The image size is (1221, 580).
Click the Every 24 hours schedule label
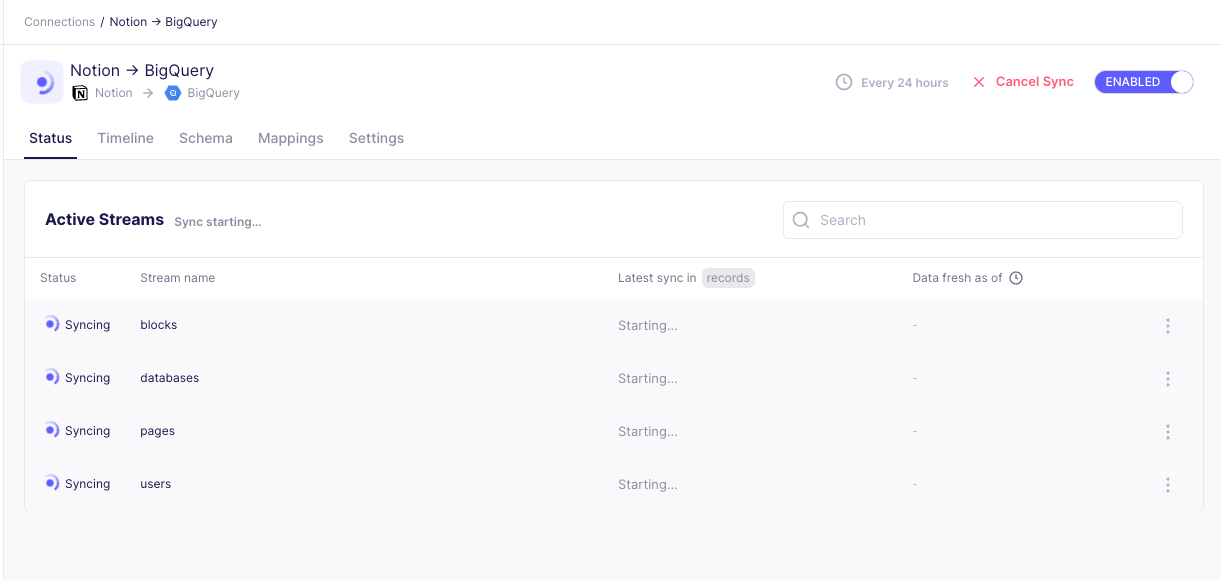905,83
